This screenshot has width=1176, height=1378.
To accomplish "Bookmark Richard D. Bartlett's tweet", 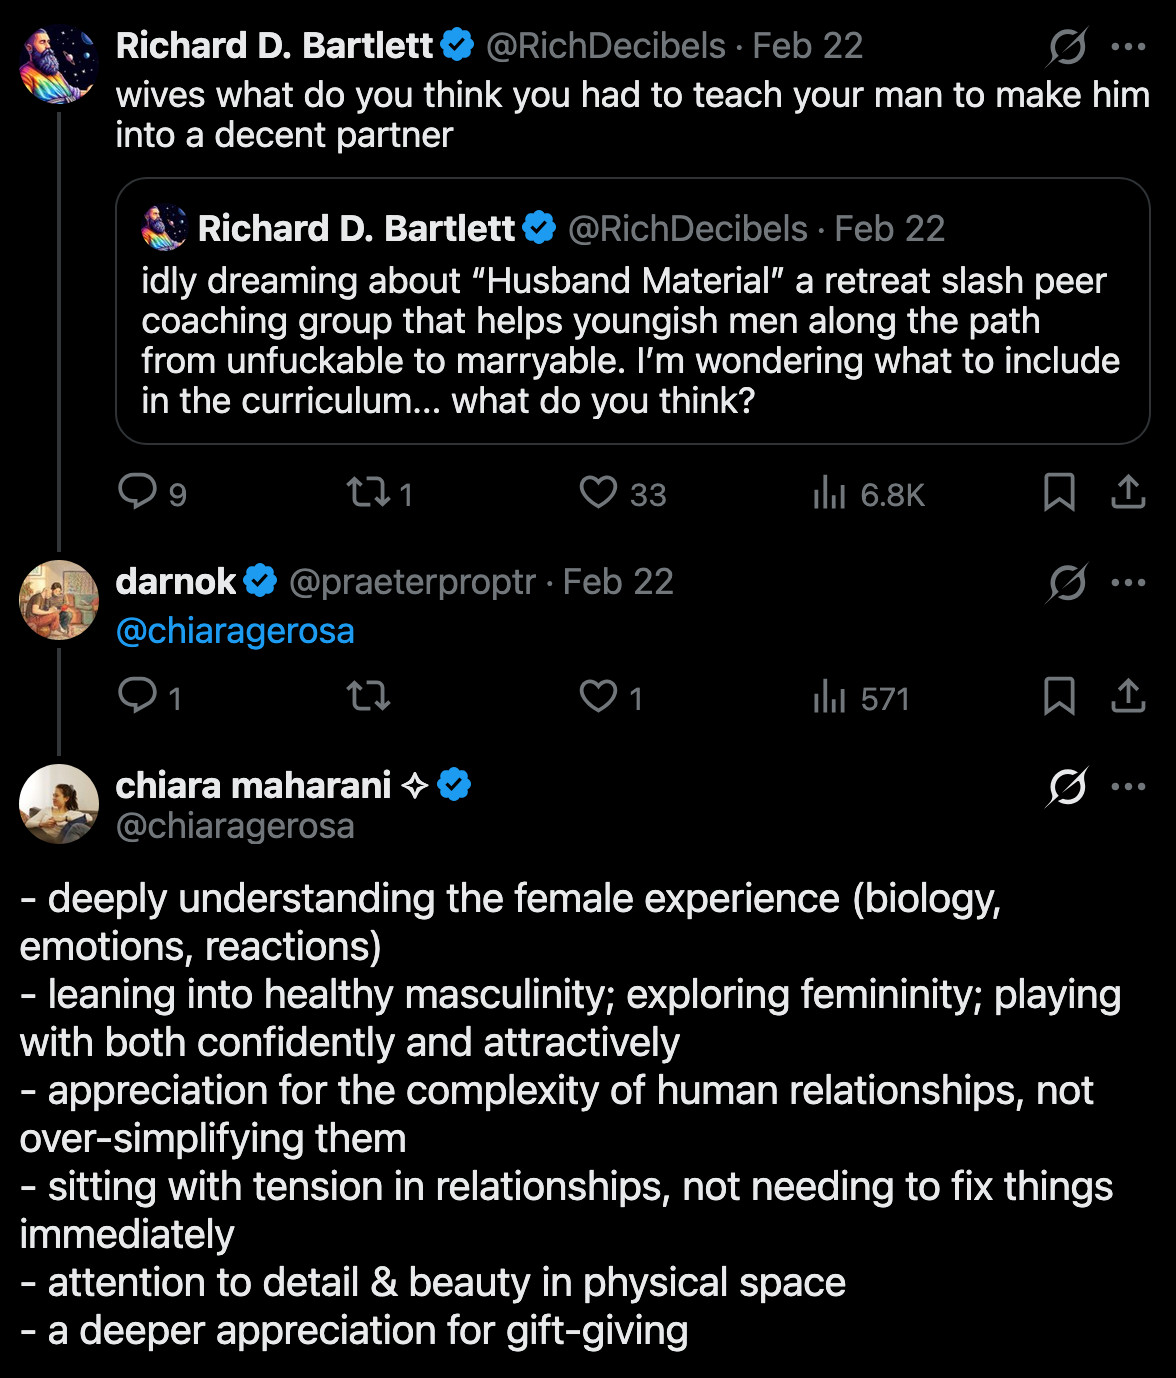I will tap(1059, 492).
